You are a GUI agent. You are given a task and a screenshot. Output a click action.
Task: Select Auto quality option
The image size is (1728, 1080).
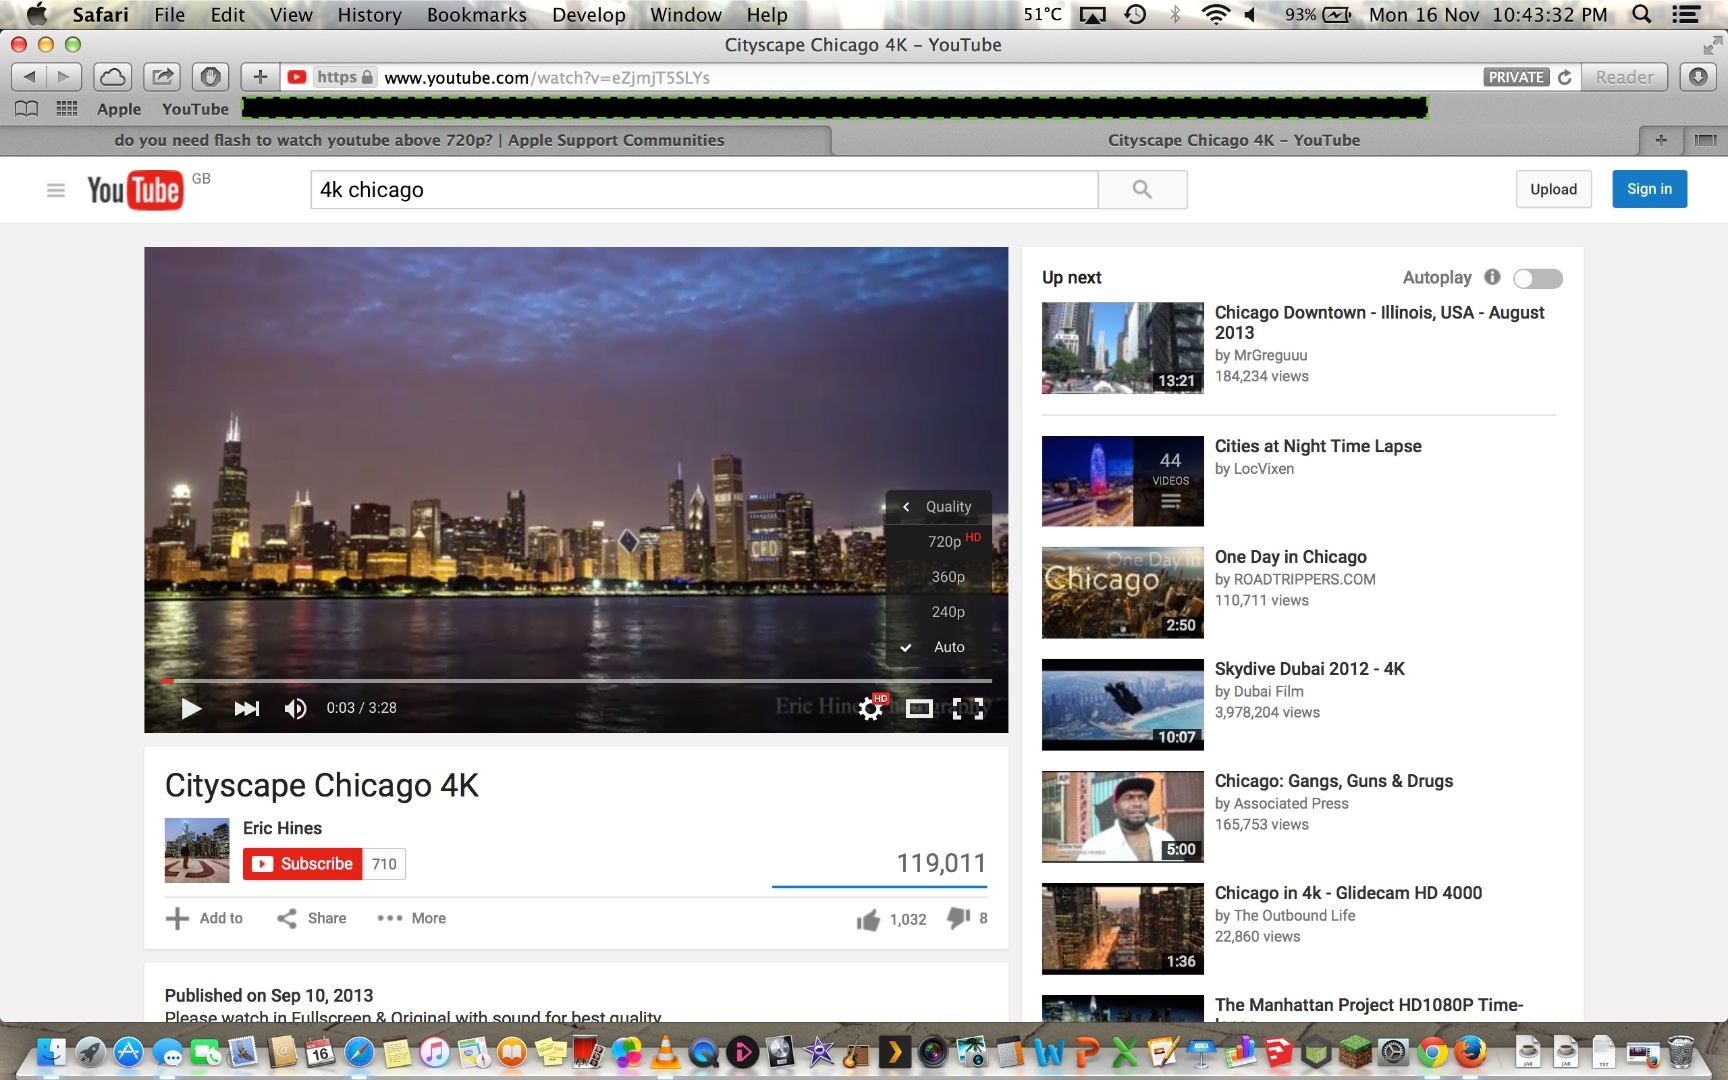point(940,647)
